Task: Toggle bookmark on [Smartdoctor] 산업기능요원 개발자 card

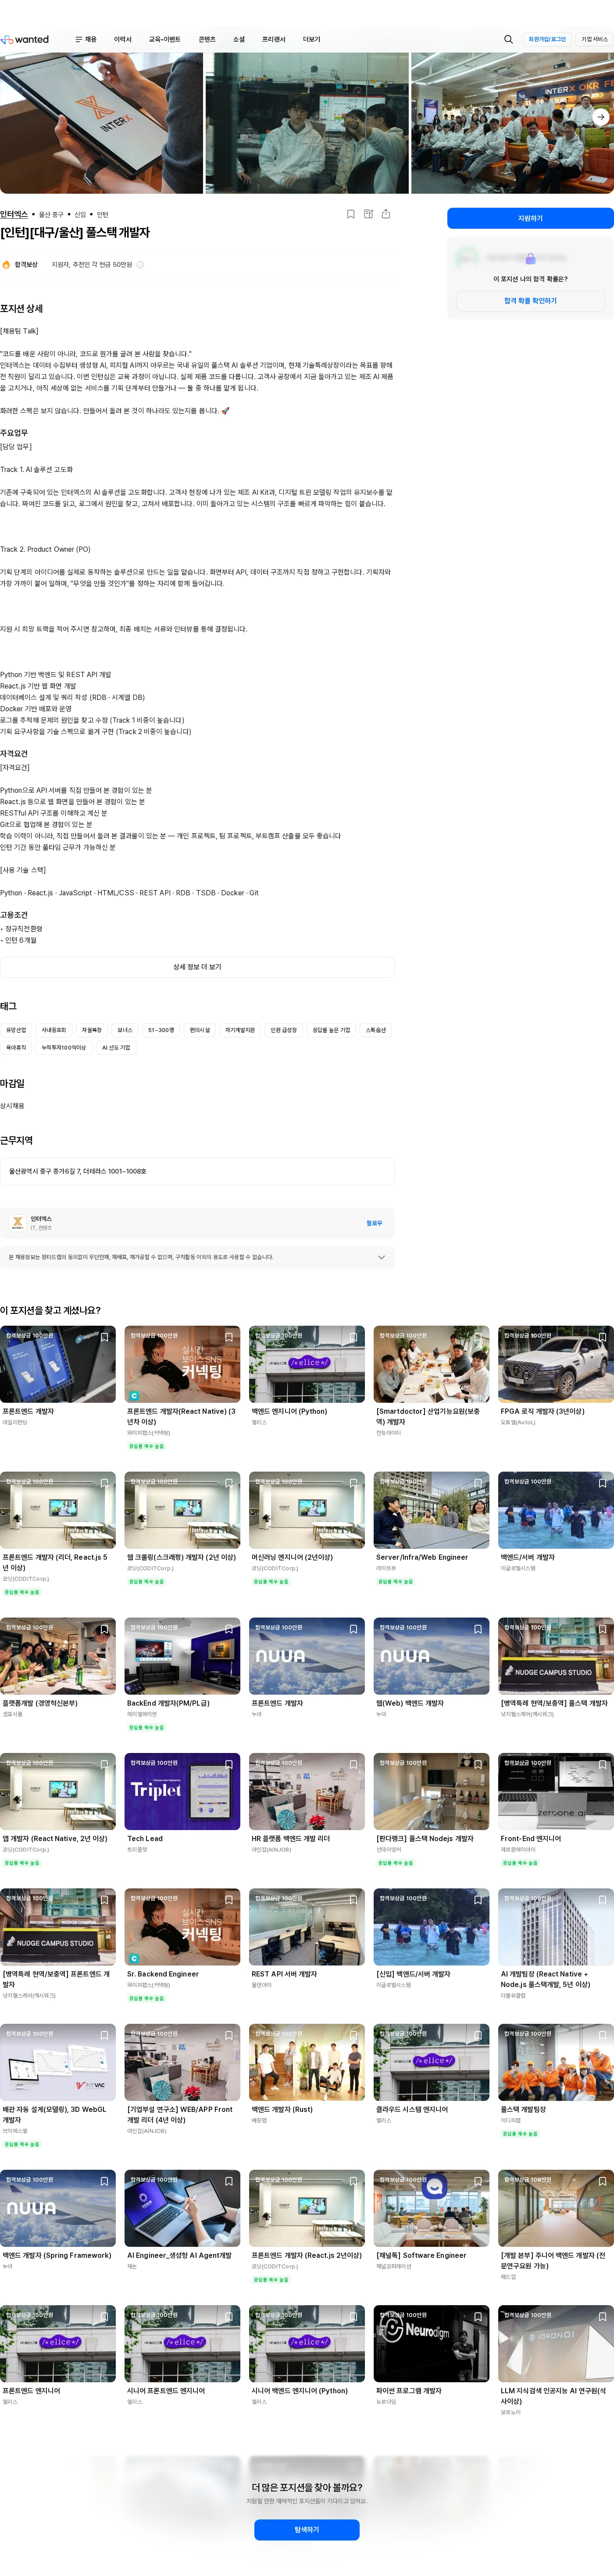Action: (478, 1337)
